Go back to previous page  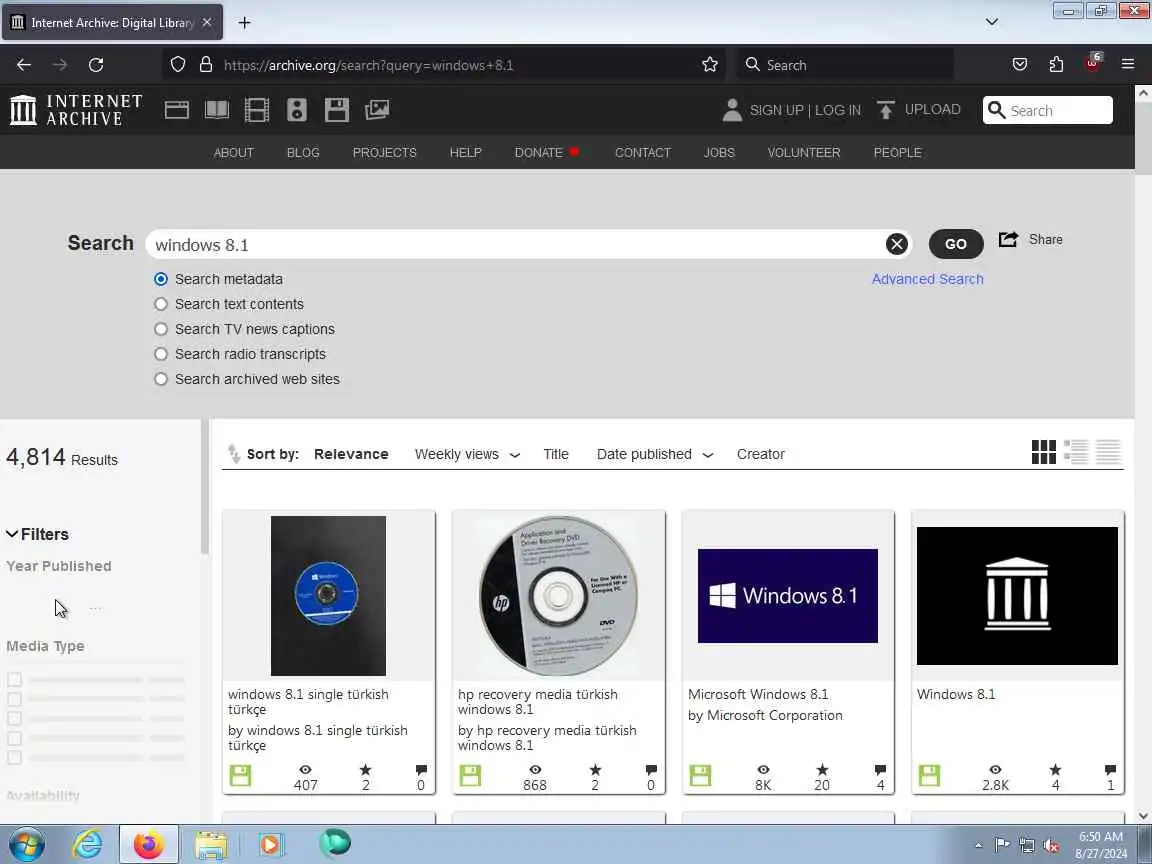[x=24, y=65]
